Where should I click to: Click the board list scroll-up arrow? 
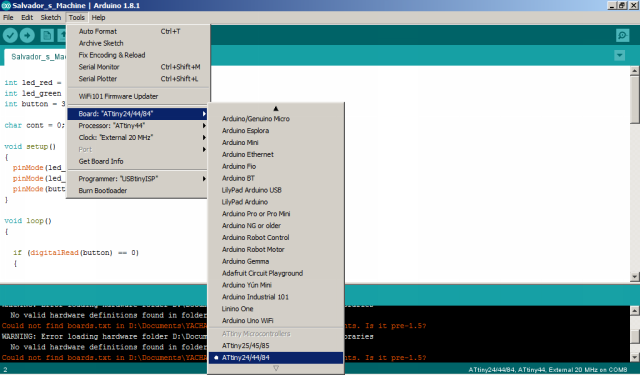pyautogui.click(x=276, y=109)
